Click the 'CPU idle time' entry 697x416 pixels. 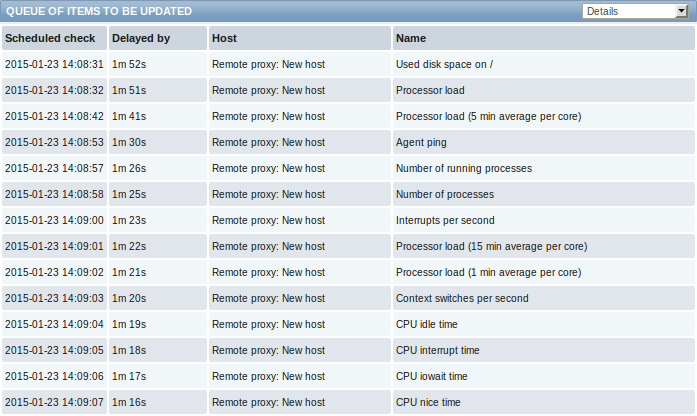tap(426, 324)
